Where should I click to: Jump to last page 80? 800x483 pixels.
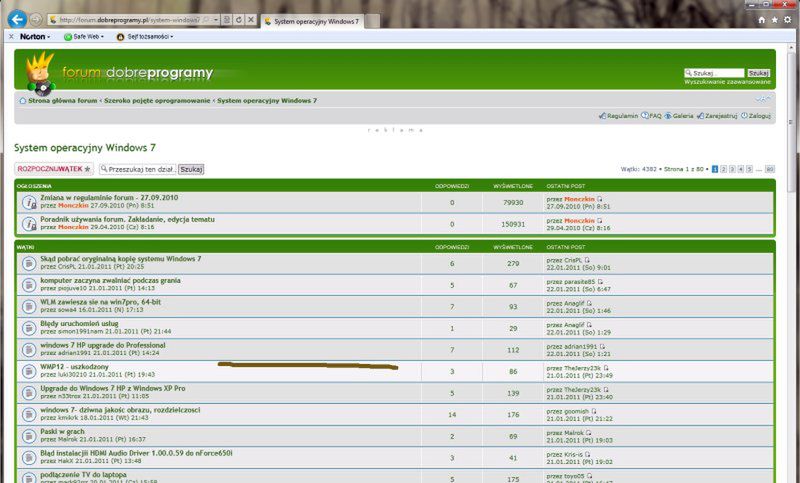(770, 169)
